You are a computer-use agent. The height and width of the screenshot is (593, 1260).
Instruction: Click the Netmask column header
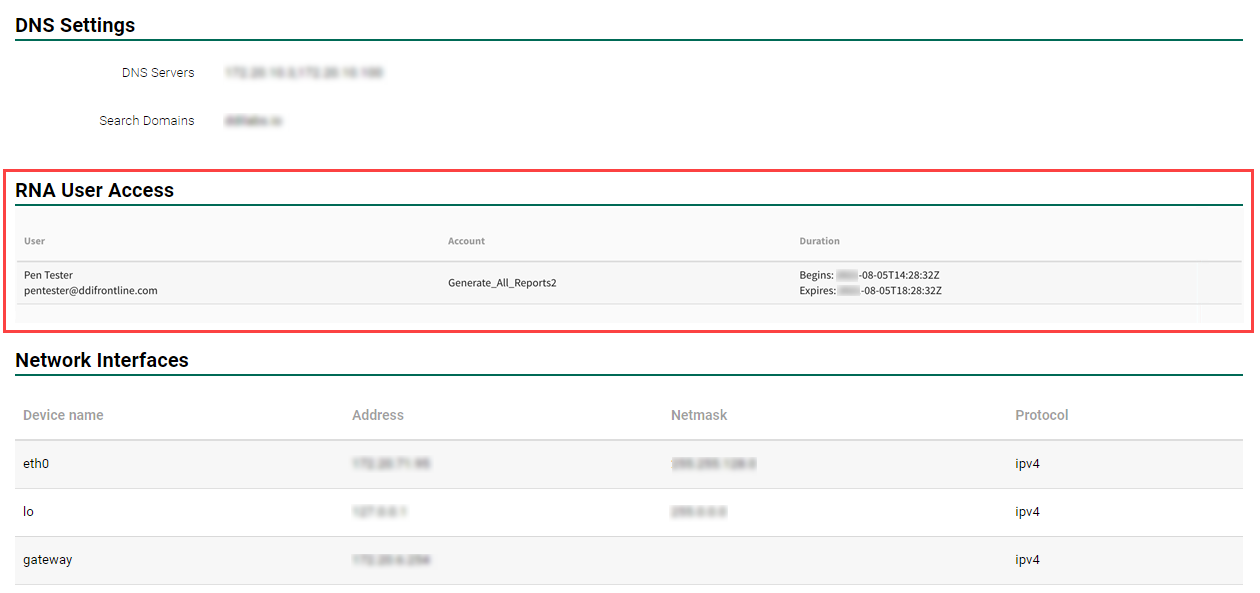[699, 415]
